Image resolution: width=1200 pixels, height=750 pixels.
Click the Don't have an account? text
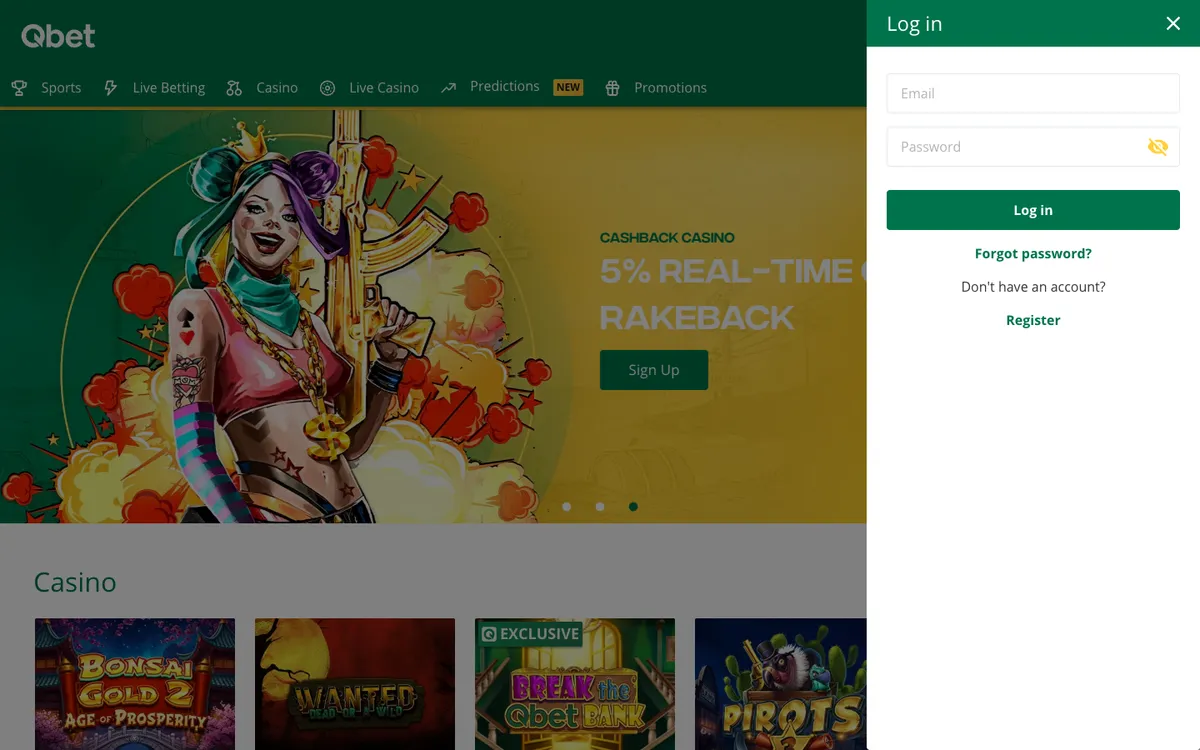(x=1033, y=287)
